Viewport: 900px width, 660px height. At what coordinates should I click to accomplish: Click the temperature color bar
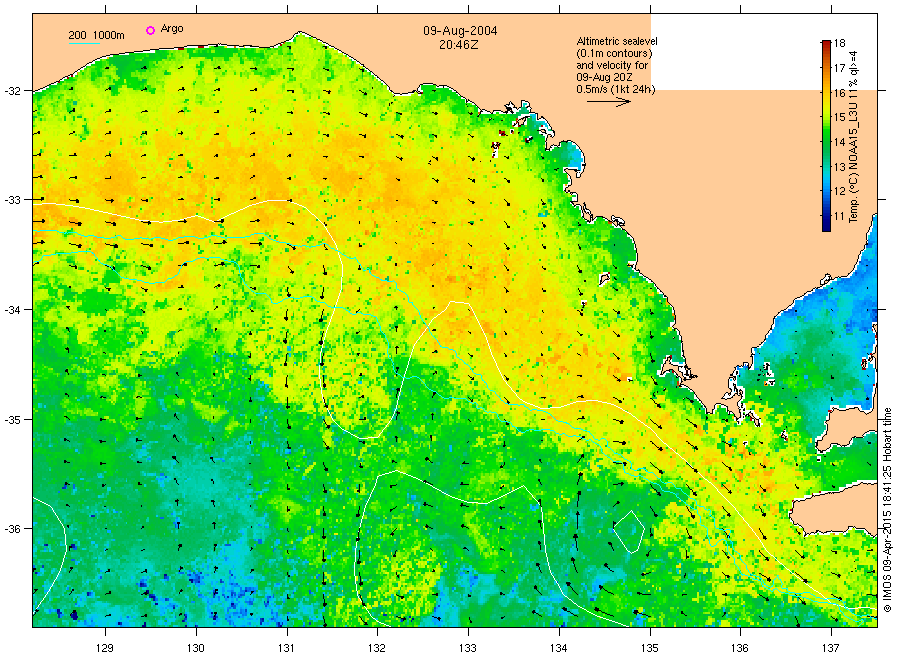point(826,136)
